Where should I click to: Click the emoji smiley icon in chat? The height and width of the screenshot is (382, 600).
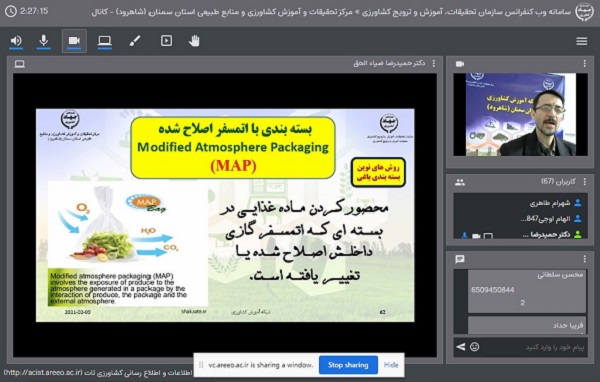click(x=474, y=347)
